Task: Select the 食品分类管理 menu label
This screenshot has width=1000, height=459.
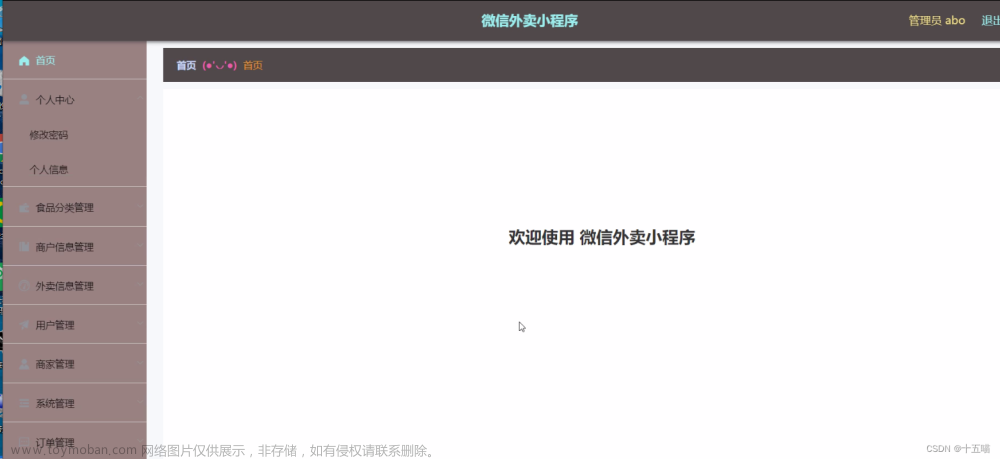Action: (64, 208)
